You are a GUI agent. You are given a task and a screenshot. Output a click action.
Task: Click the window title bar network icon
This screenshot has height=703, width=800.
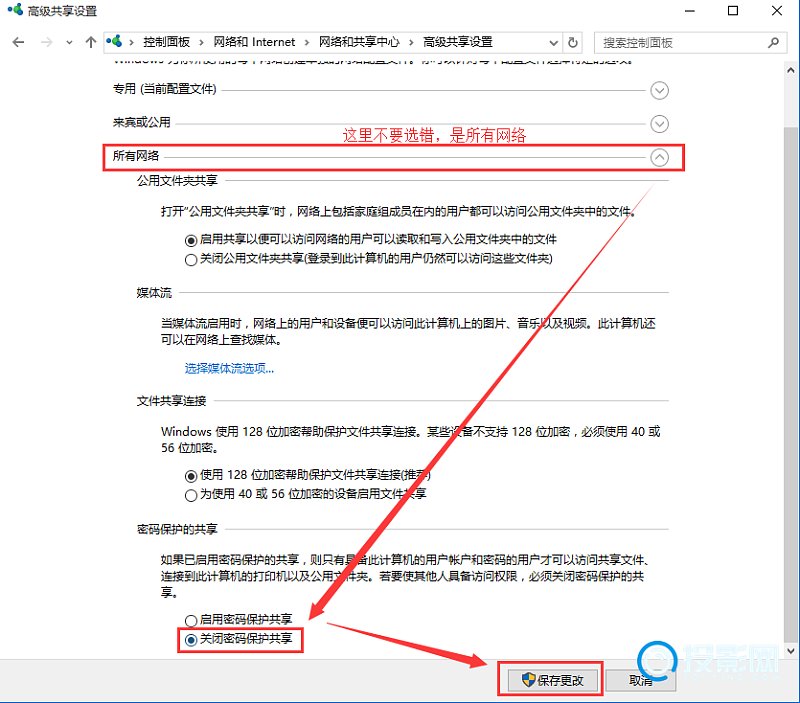15,9
